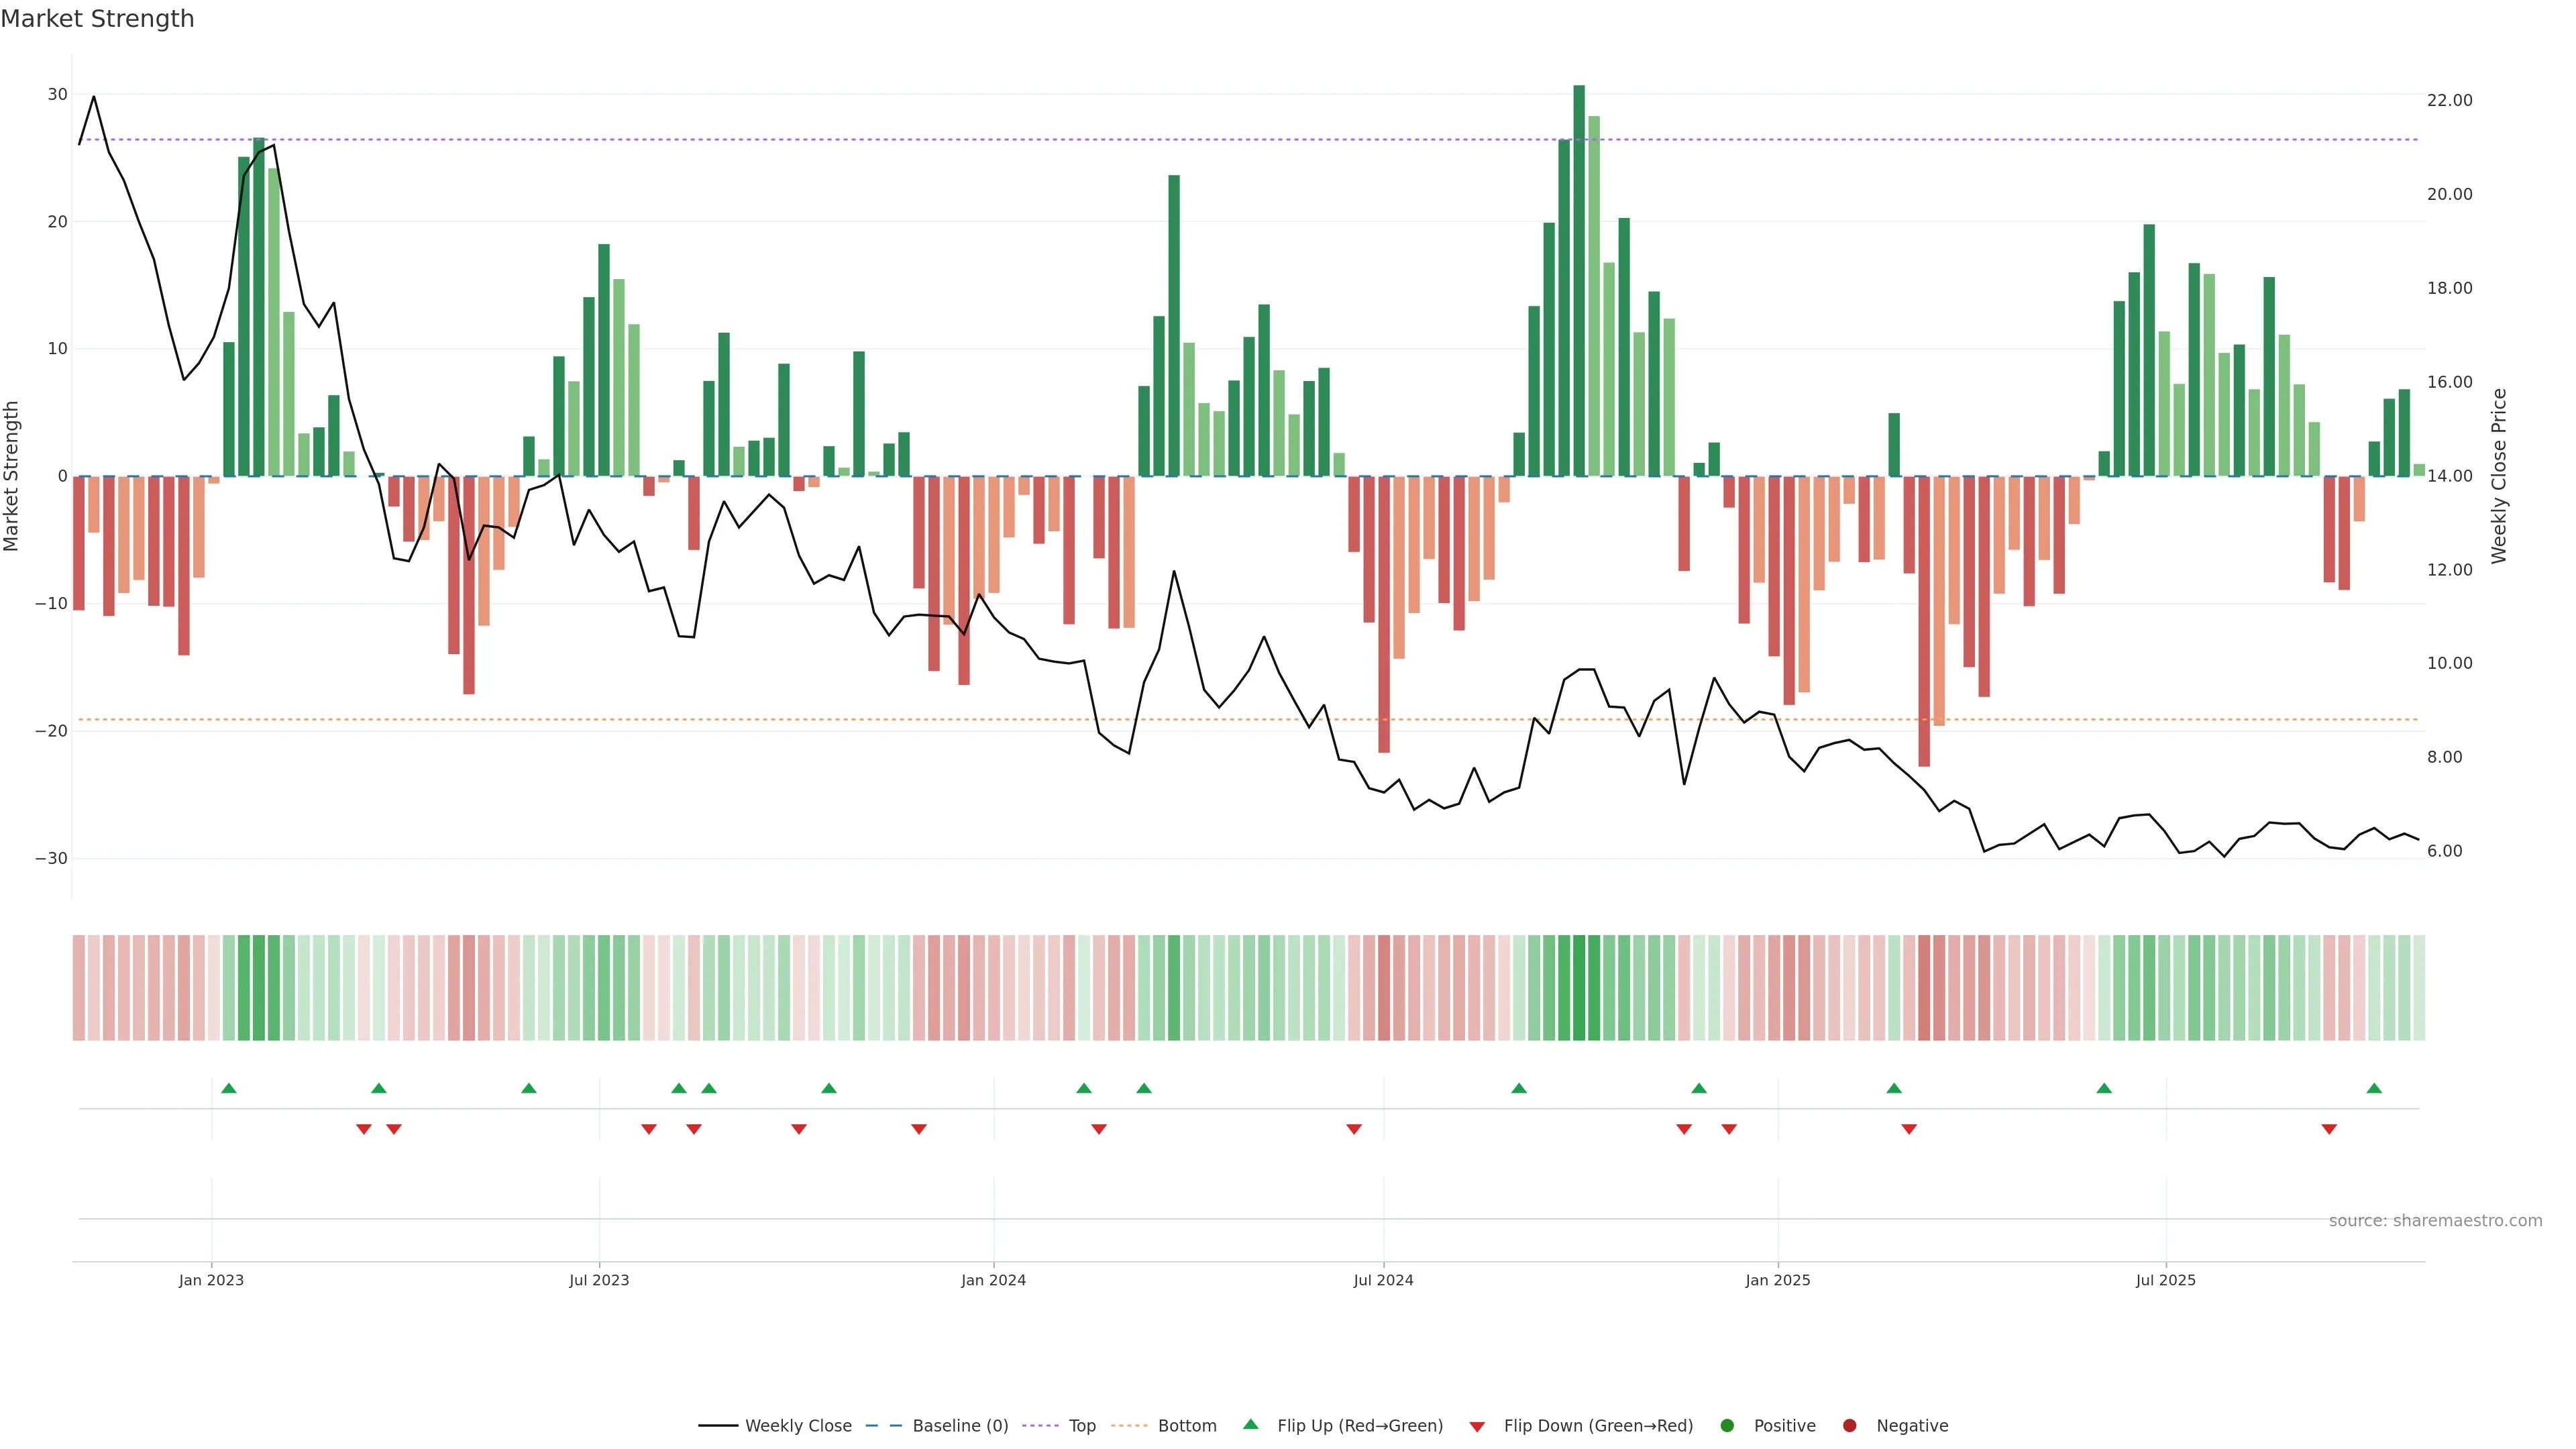Click the rightmost red Flip Down triangle marker
2576x1449 pixels.
click(2329, 1129)
